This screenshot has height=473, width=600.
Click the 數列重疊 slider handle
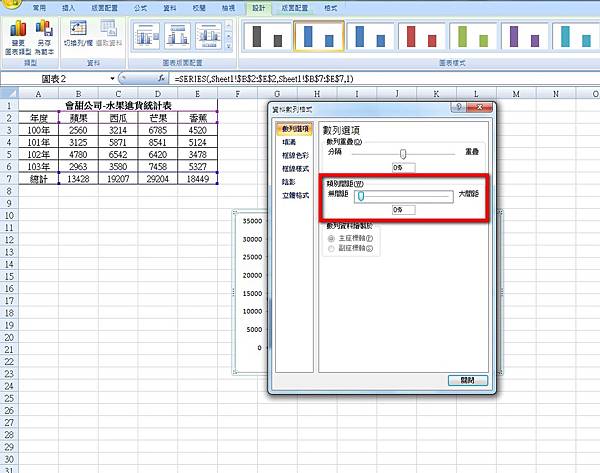click(403, 154)
